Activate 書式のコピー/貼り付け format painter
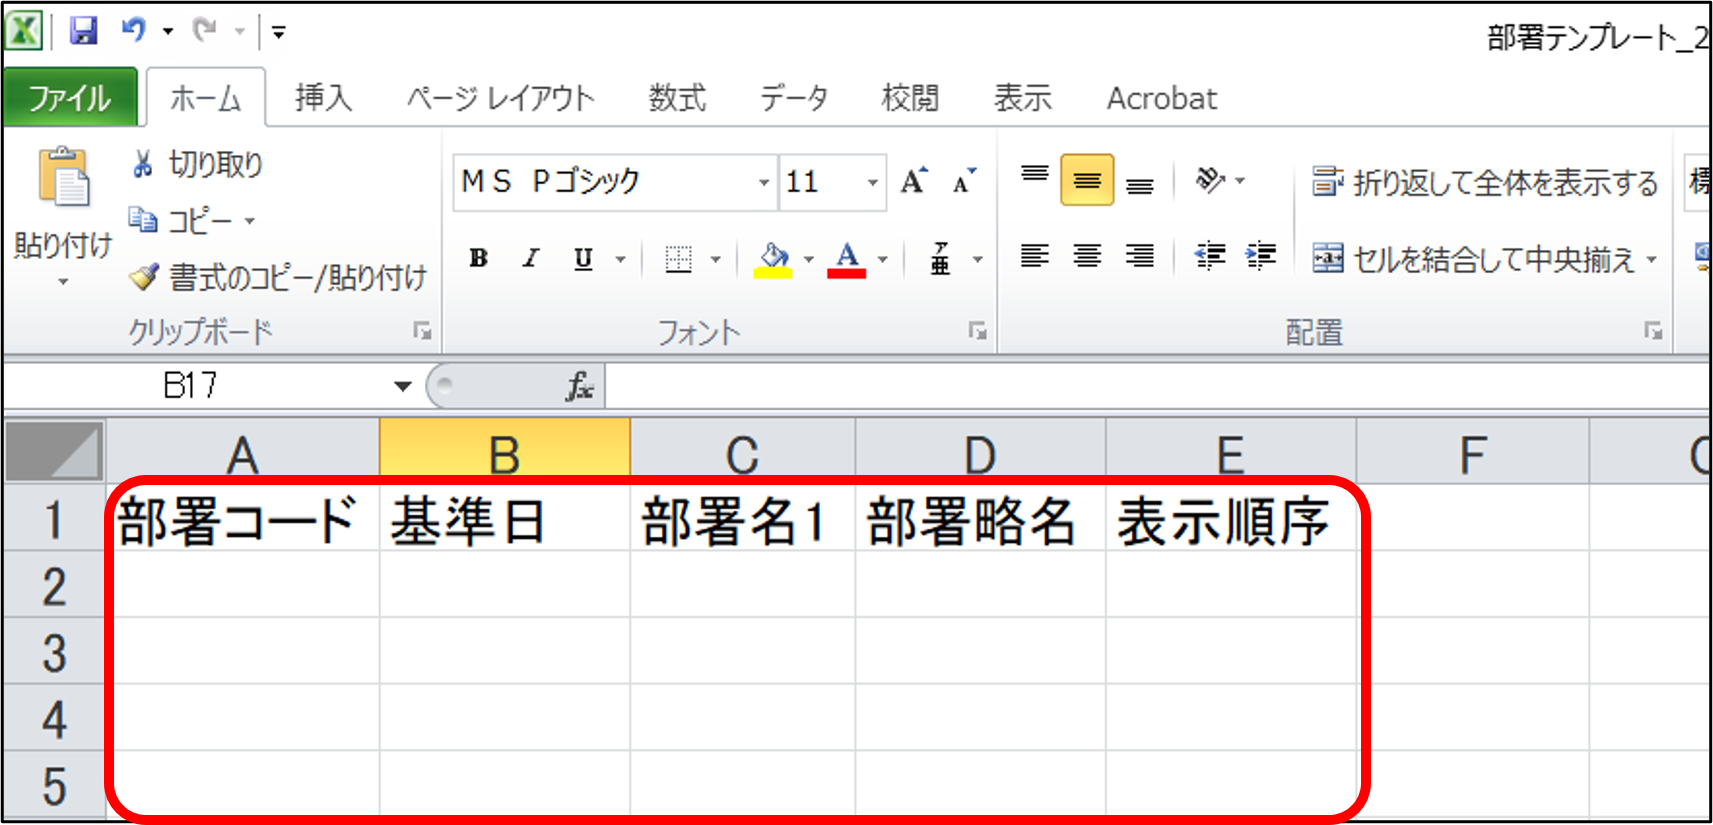Viewport: 1713px width, 825px height. (x=278, y=277)
